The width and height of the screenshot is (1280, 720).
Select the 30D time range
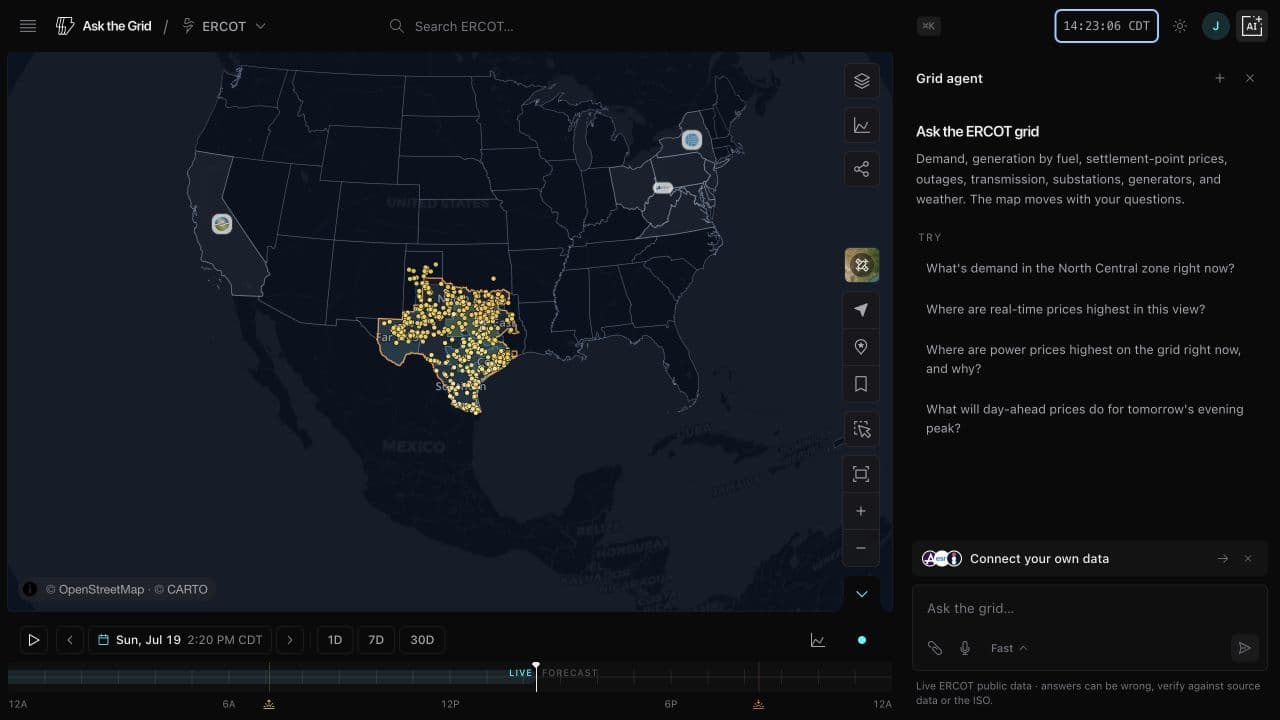coord(422,640)
